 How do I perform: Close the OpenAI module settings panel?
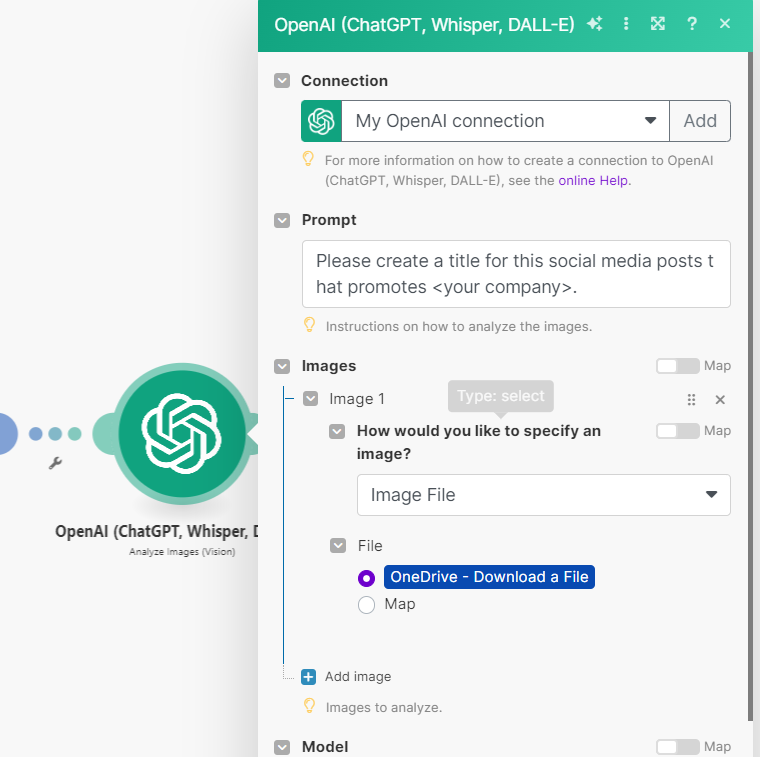click(x=725, y=23)
